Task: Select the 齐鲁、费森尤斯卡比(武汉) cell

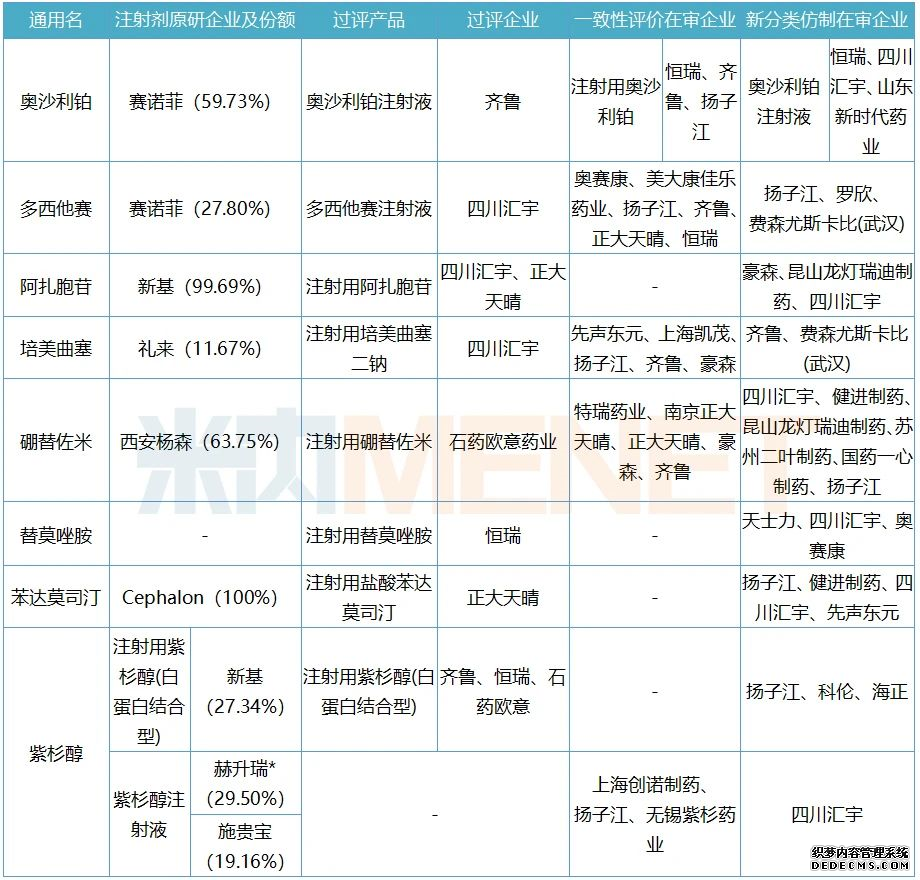Action: click(x=827, y=348)
